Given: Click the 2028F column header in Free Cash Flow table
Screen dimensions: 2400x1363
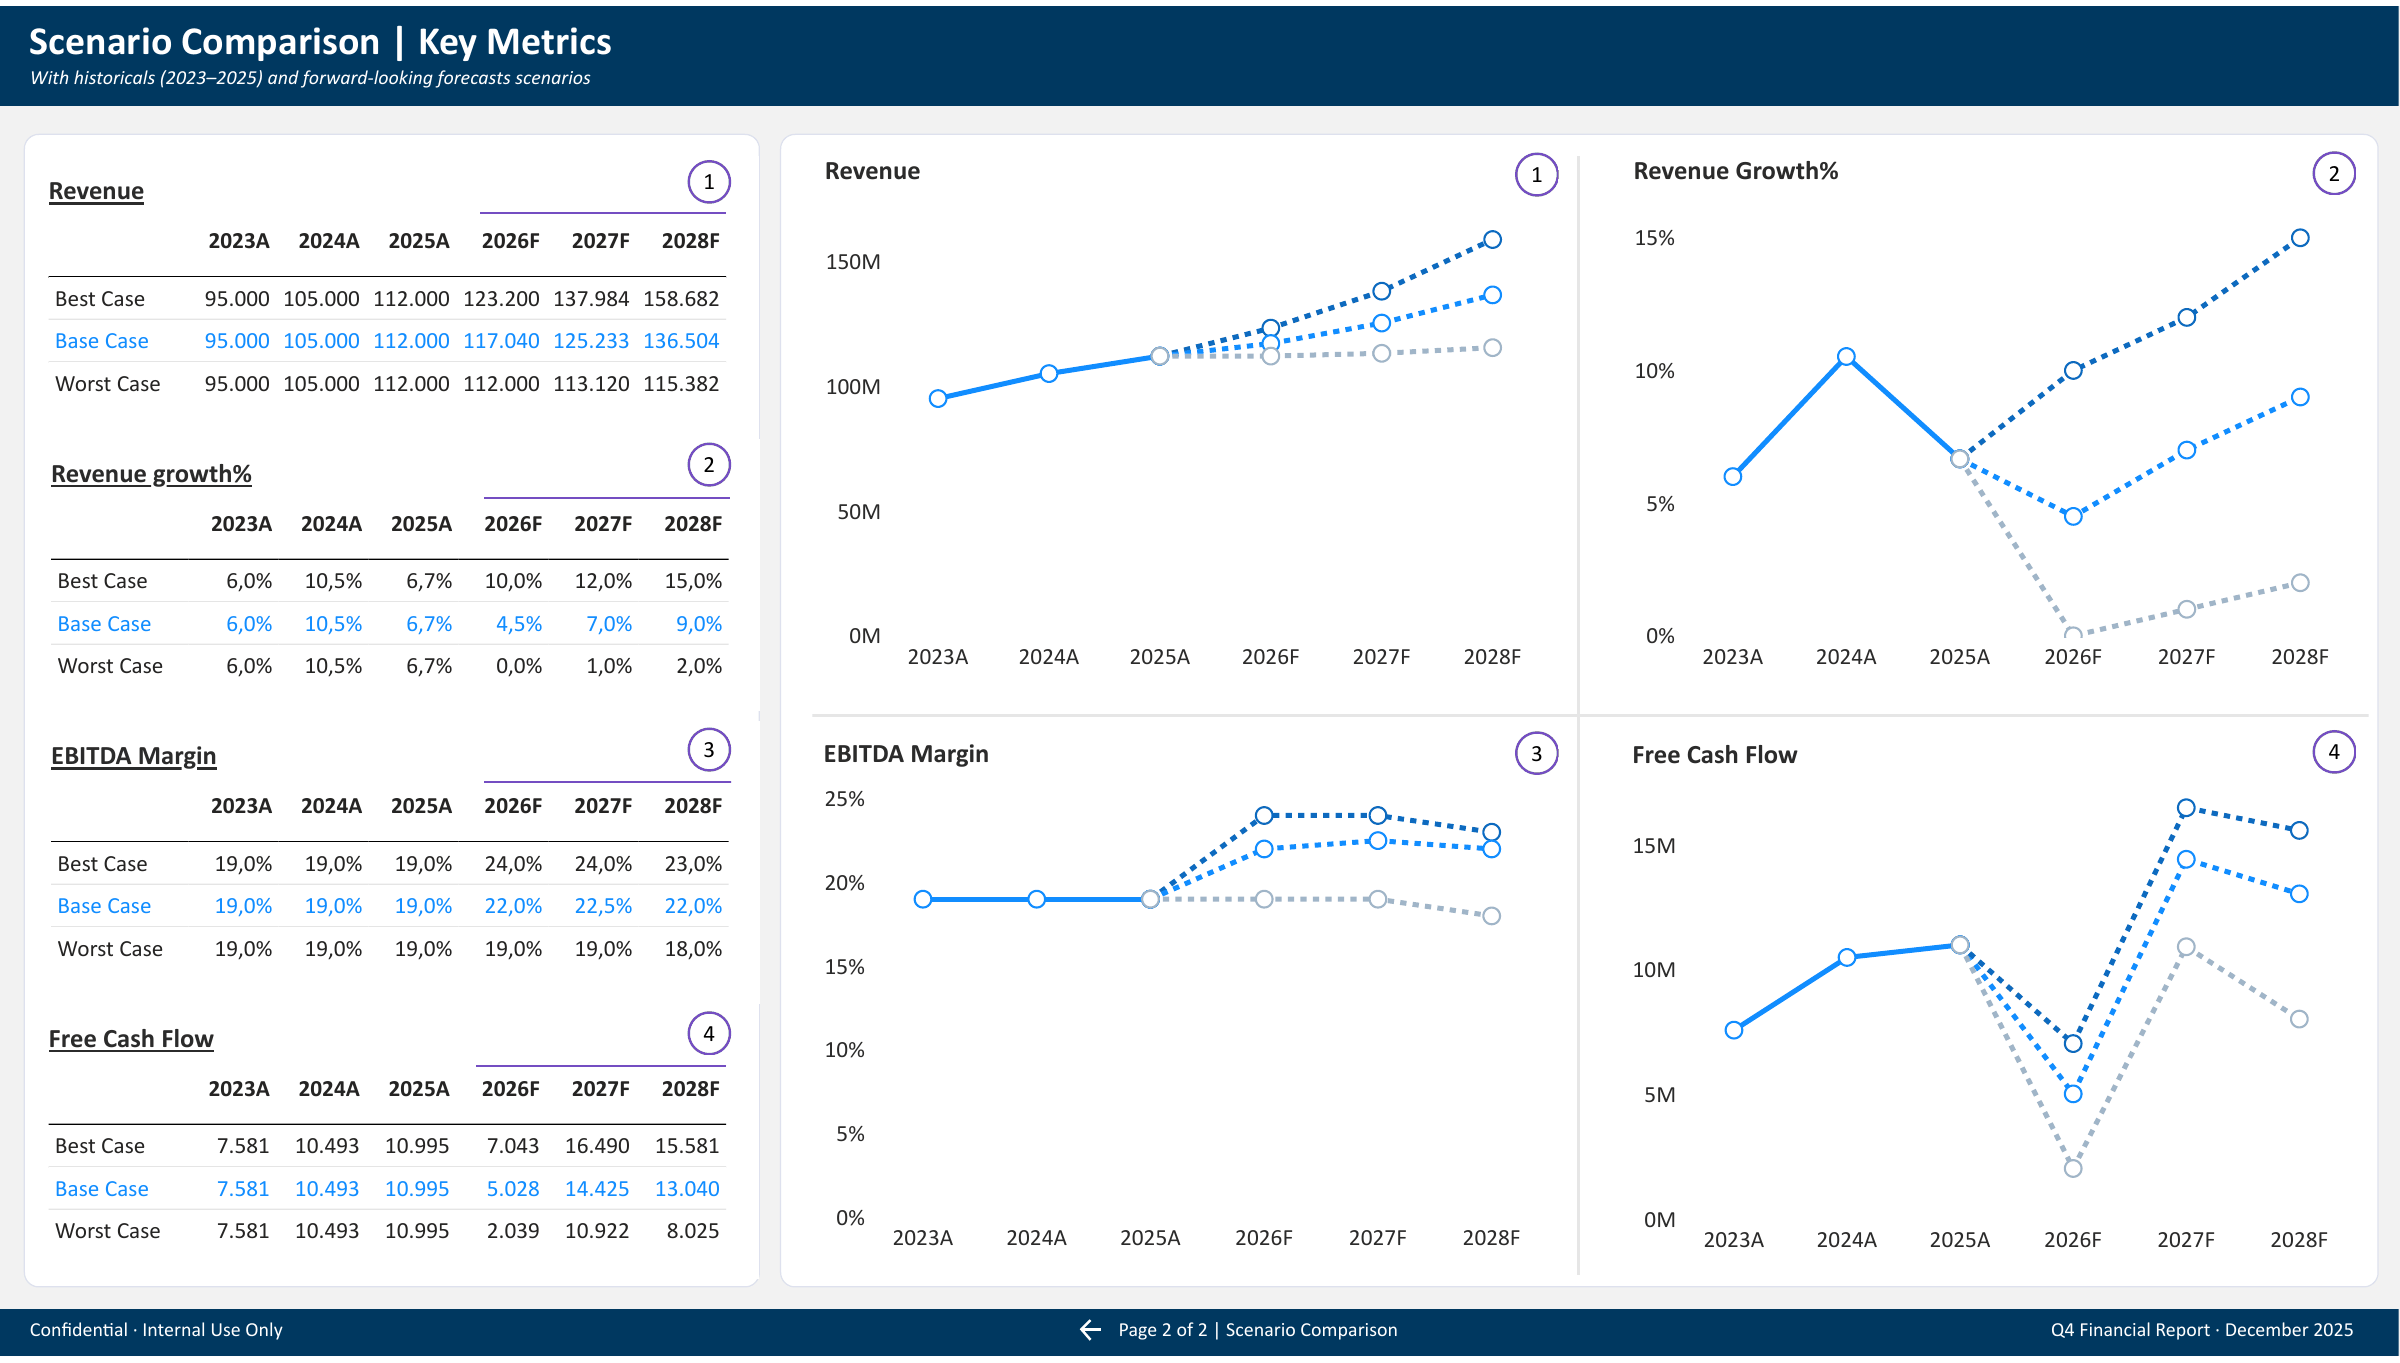Looking at the screenshot, I should click(x=690, y=1089).
